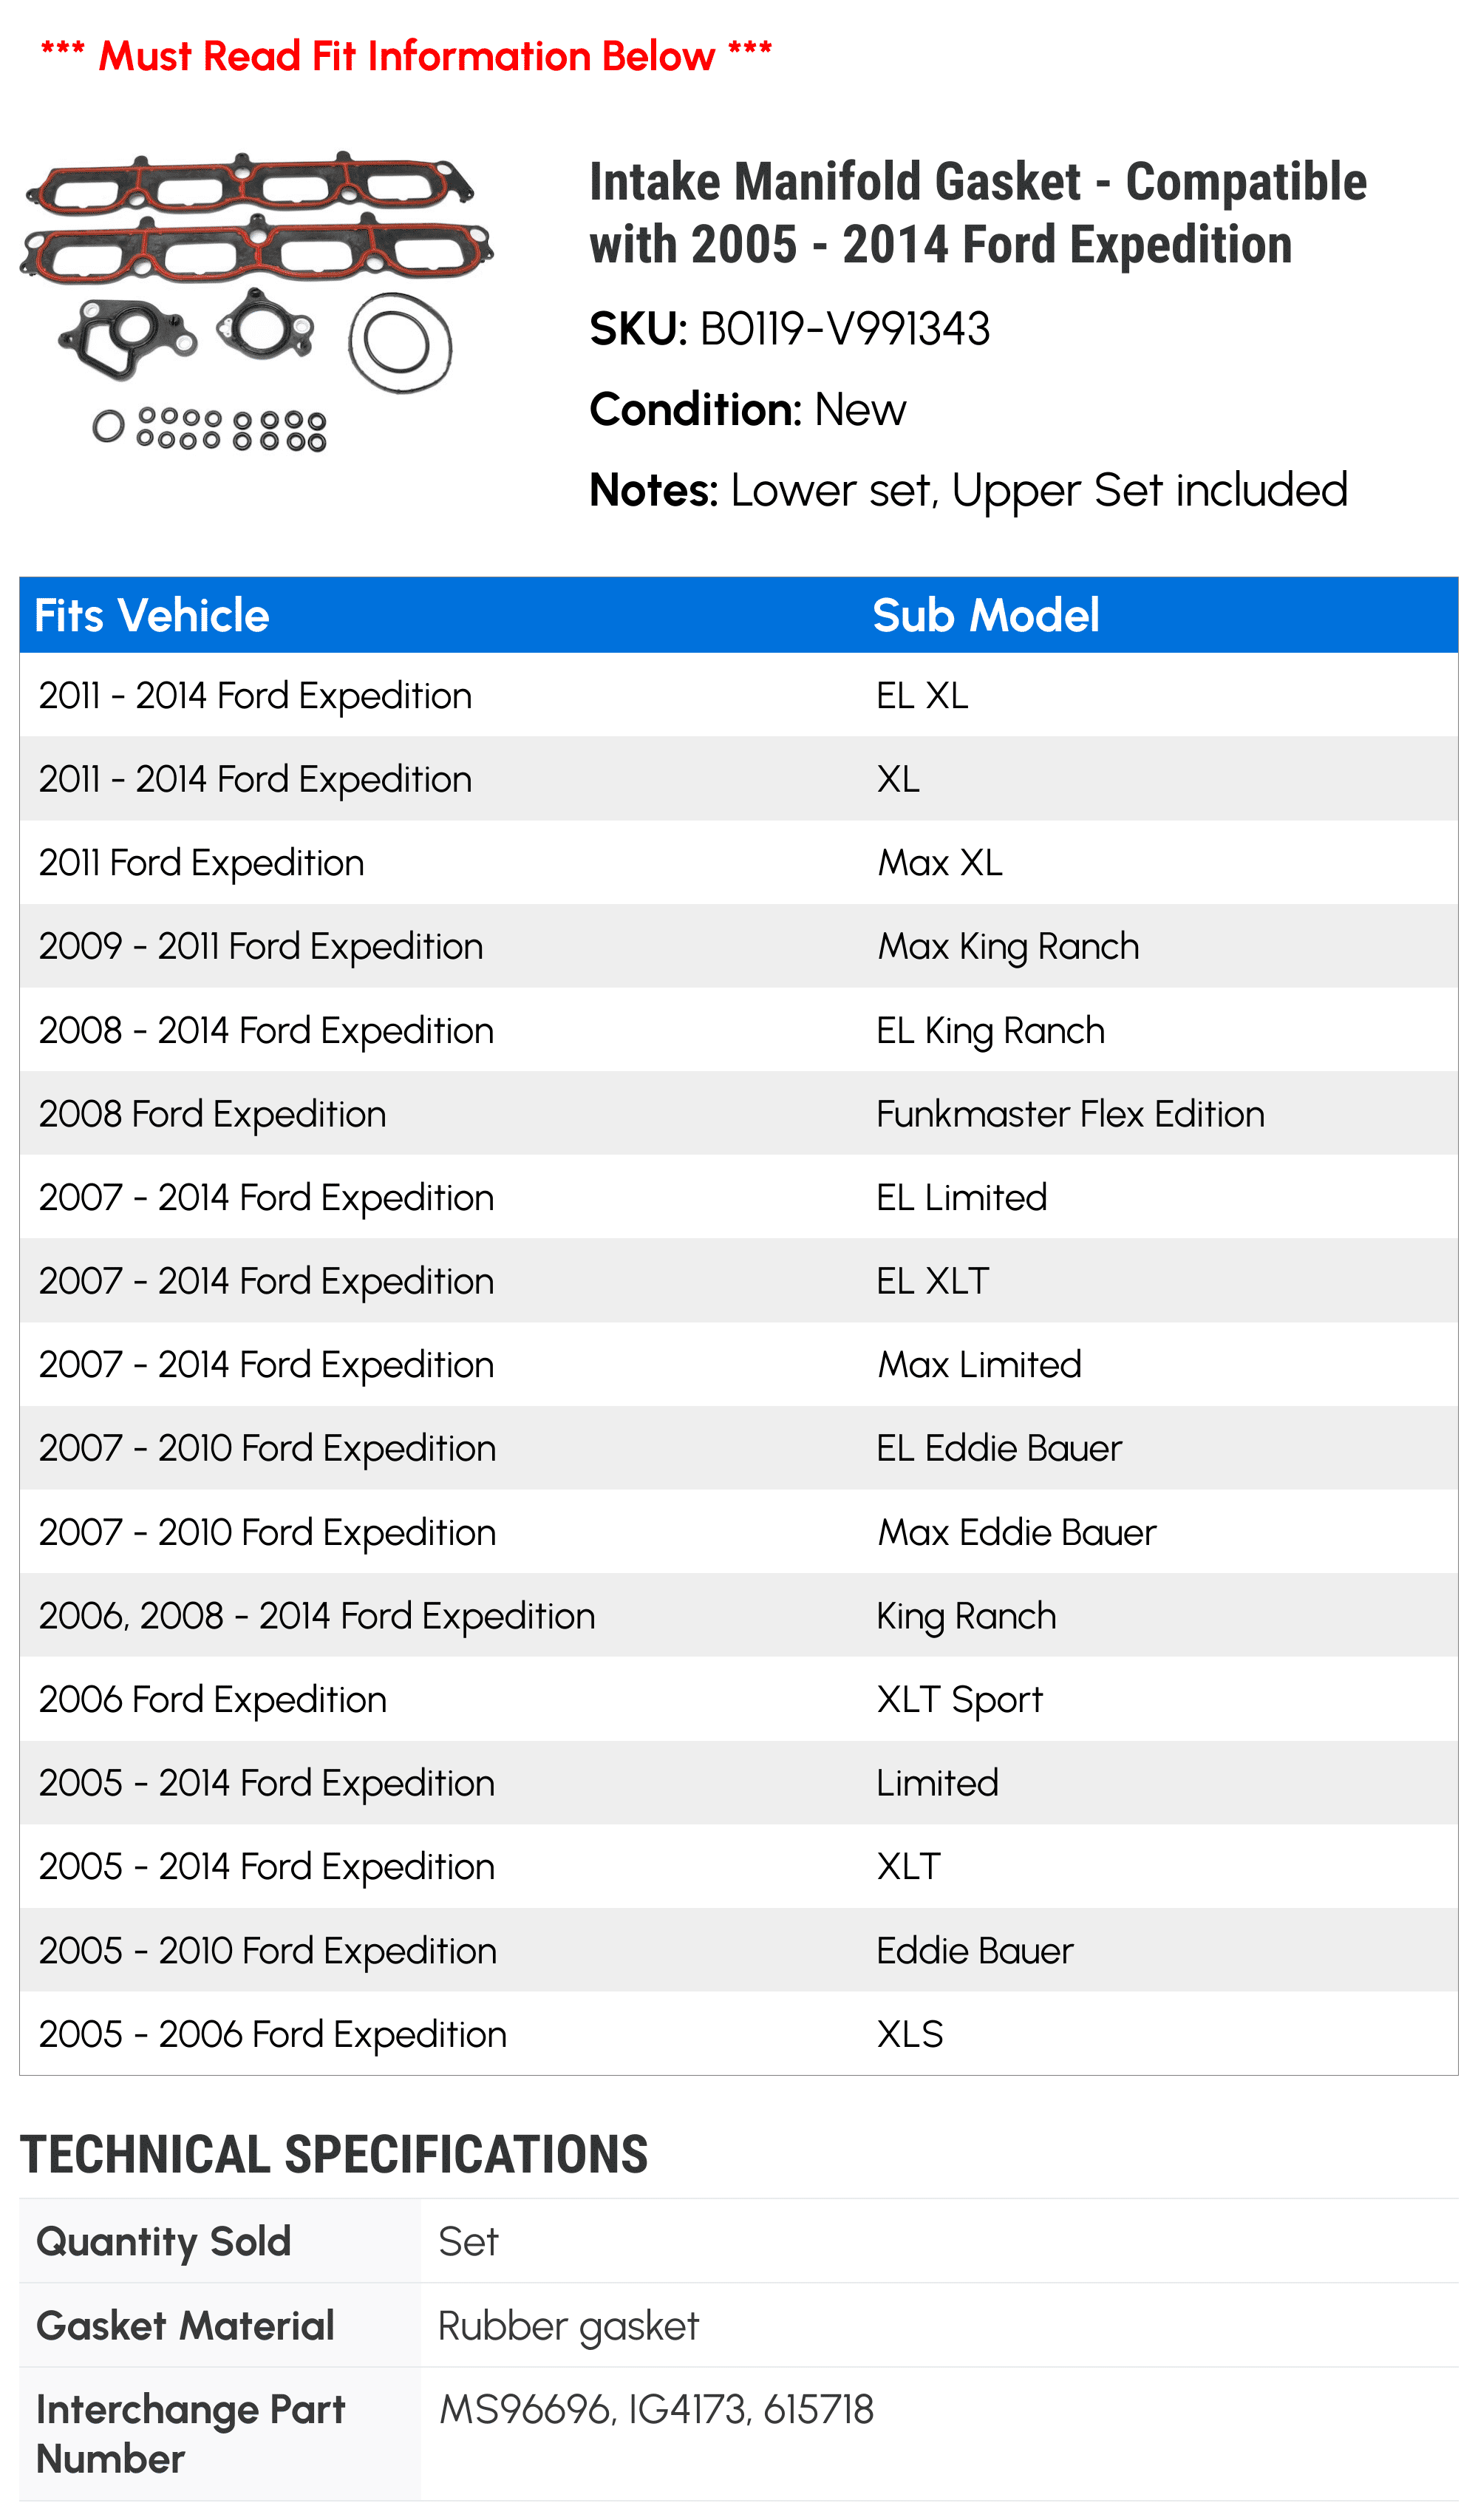Click the Quantity Sold specification label
This screenshot has height=2520, width=1478.
tap(164, 2242)
